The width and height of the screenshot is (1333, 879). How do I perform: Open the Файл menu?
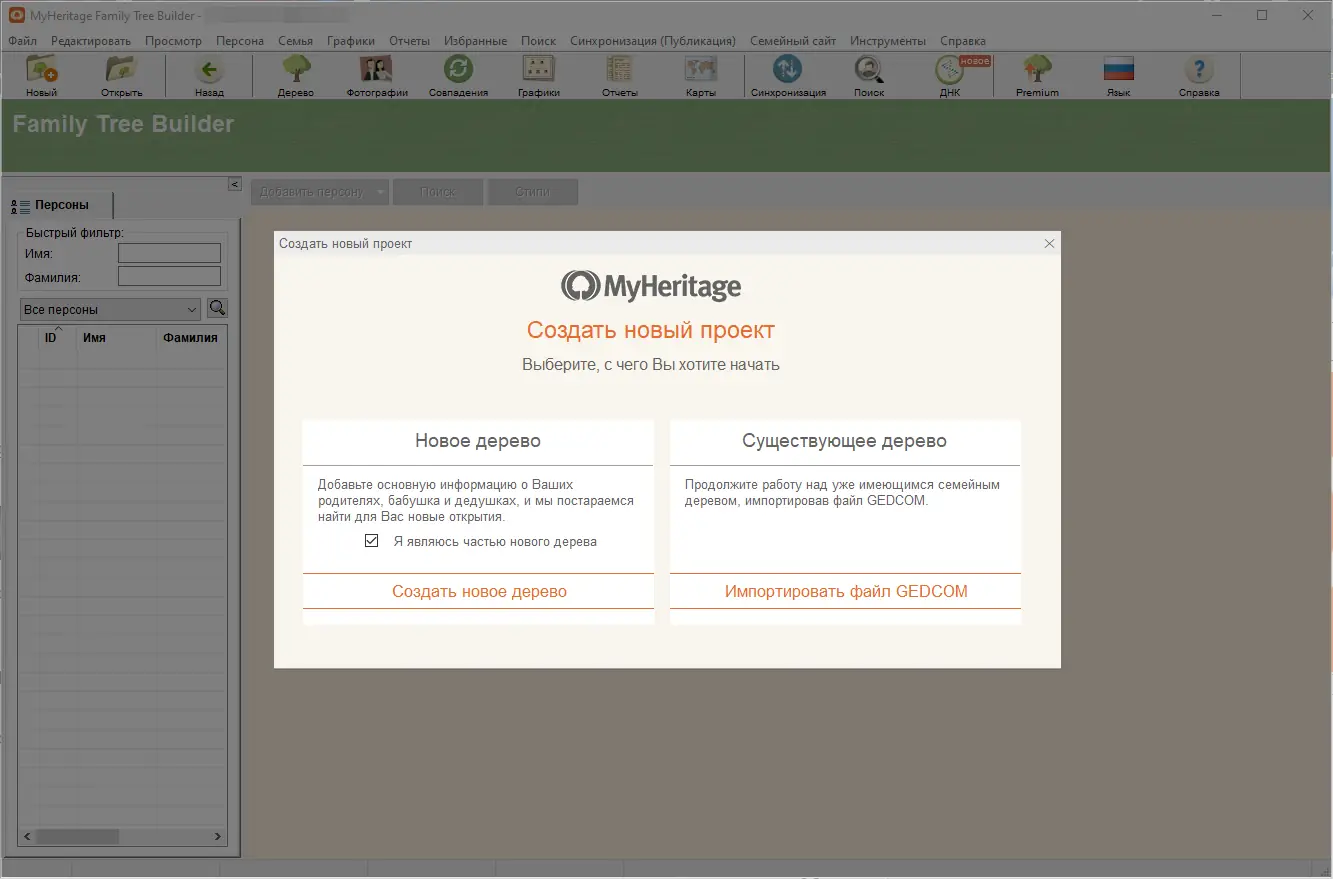click(22, 41)
